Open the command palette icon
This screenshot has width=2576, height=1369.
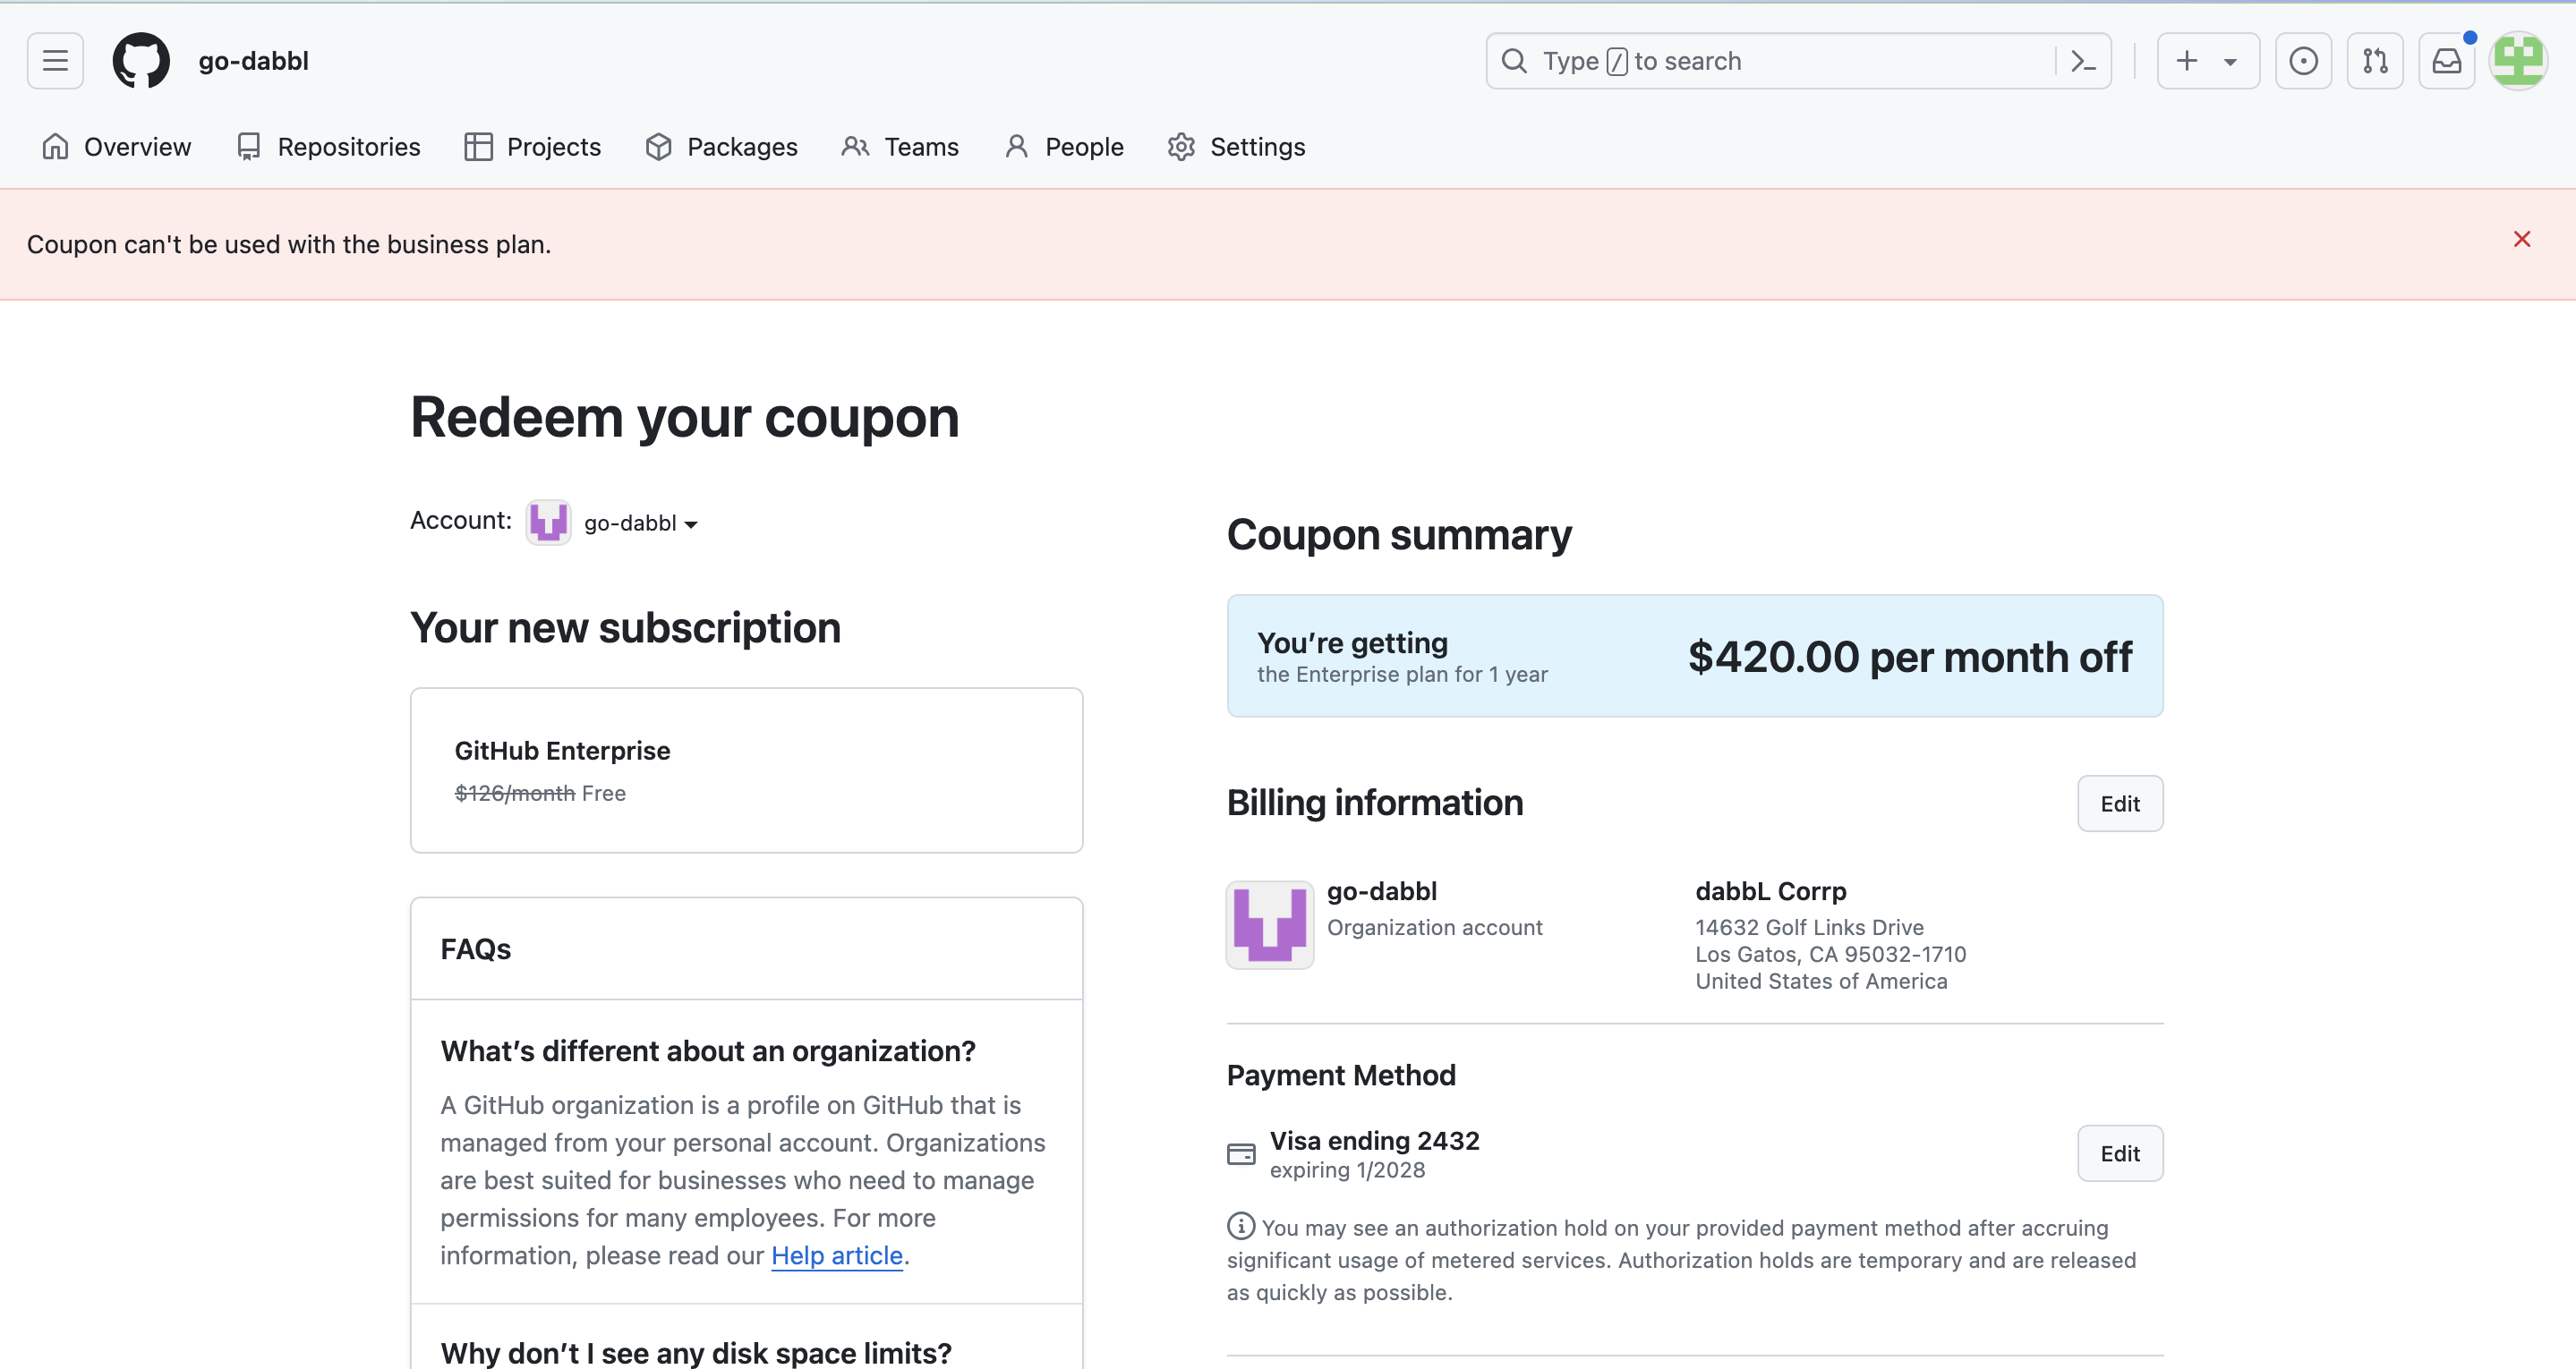click(x=2083, y=61)
